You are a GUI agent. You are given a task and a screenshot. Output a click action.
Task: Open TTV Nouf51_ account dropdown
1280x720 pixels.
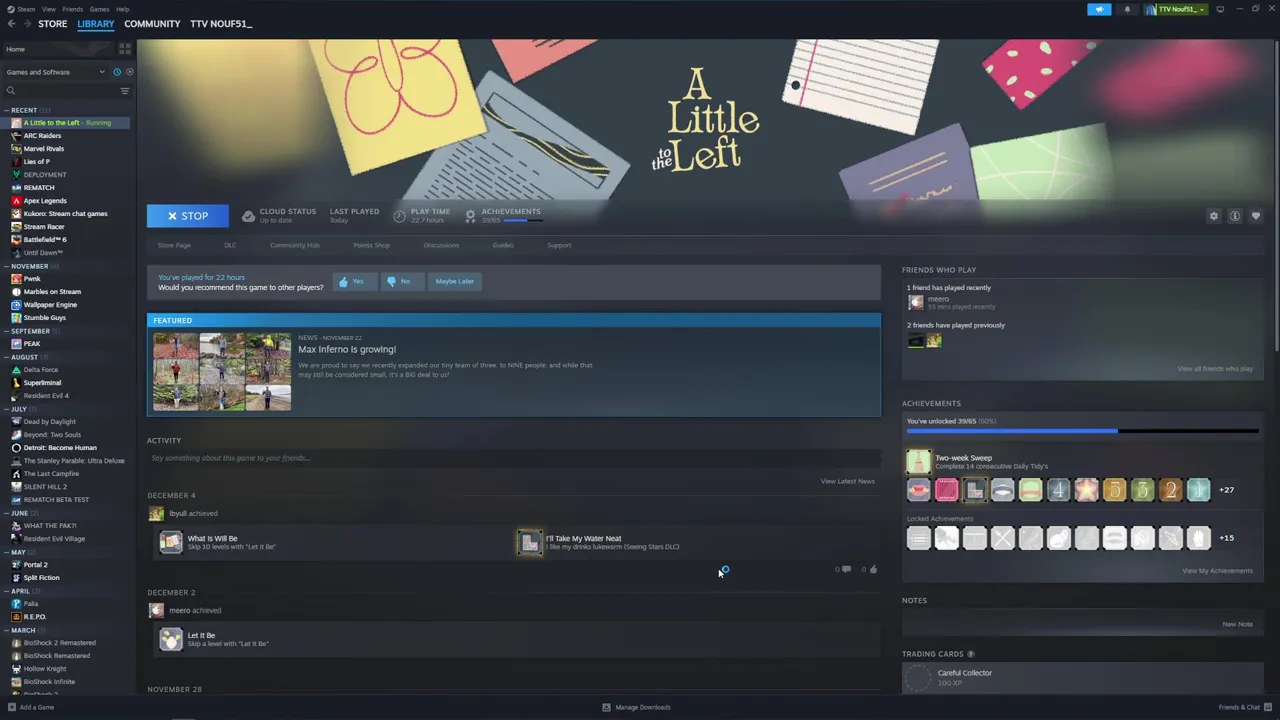point(1177,9)
